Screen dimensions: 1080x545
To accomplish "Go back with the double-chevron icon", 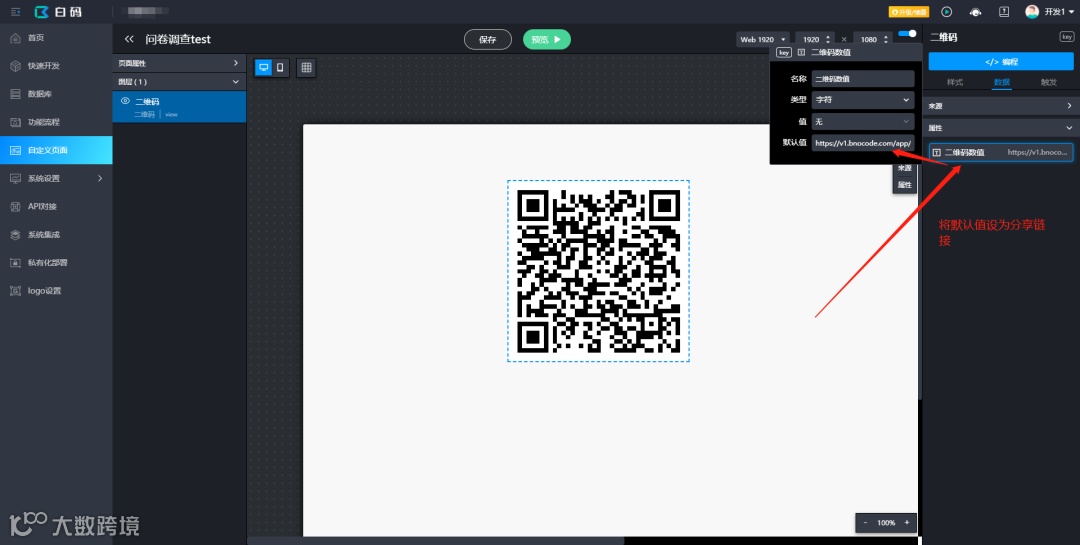I will tap(129, 39).
